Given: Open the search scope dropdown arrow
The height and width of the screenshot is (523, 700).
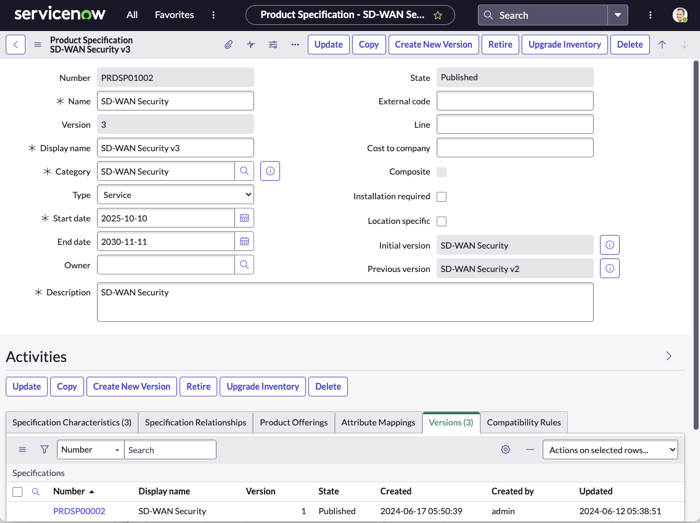Looking at the screenshot, I should [618, 15].
